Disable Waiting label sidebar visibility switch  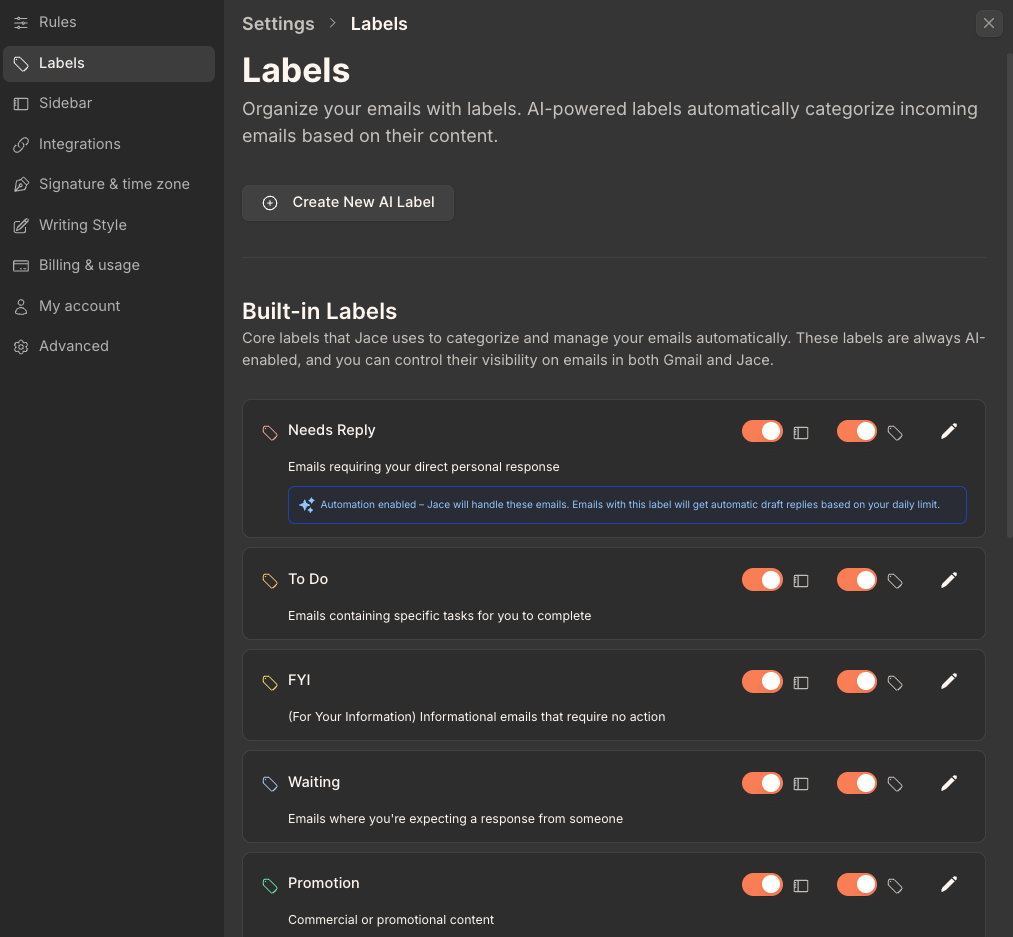point(762,783)
